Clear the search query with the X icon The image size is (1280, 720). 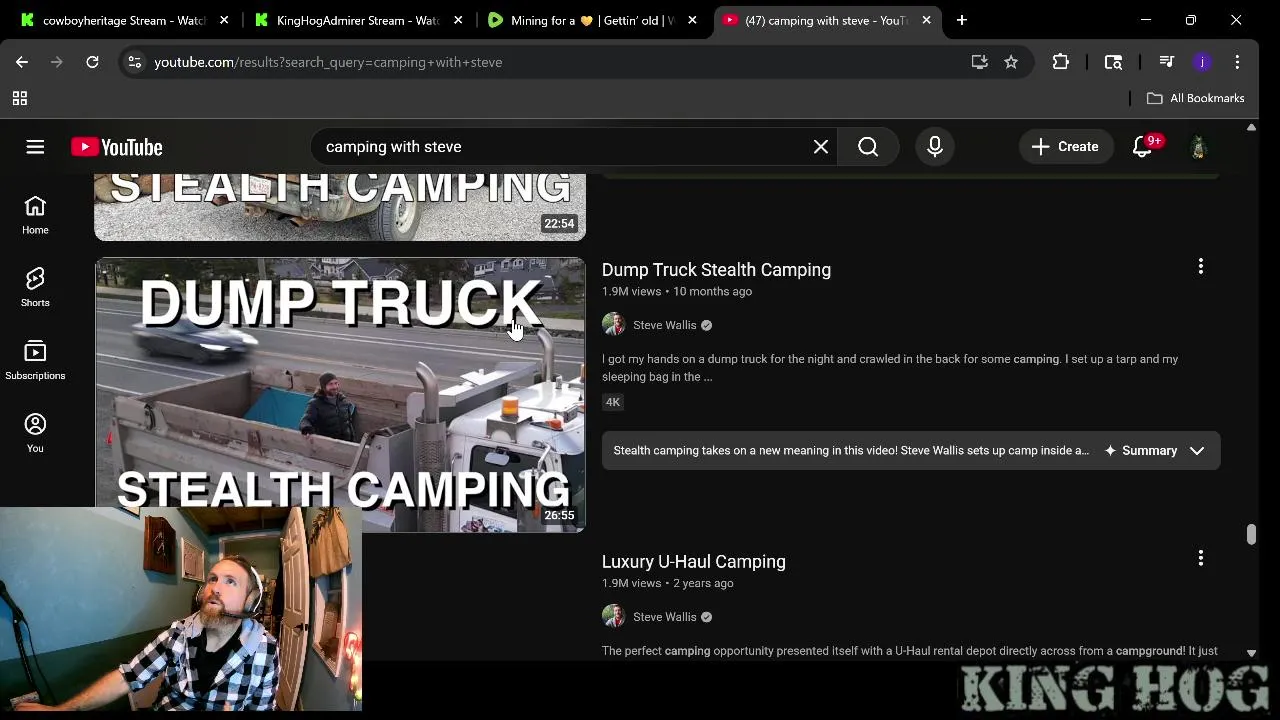(821, 147)
